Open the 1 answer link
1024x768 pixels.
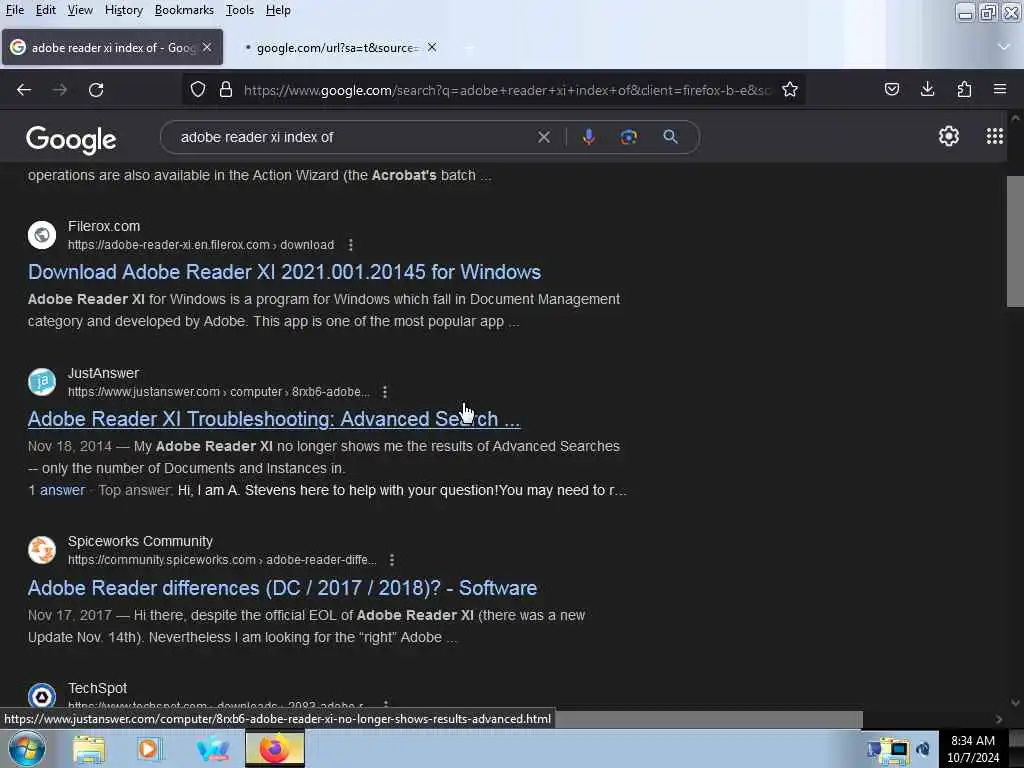tap(56, 490)
